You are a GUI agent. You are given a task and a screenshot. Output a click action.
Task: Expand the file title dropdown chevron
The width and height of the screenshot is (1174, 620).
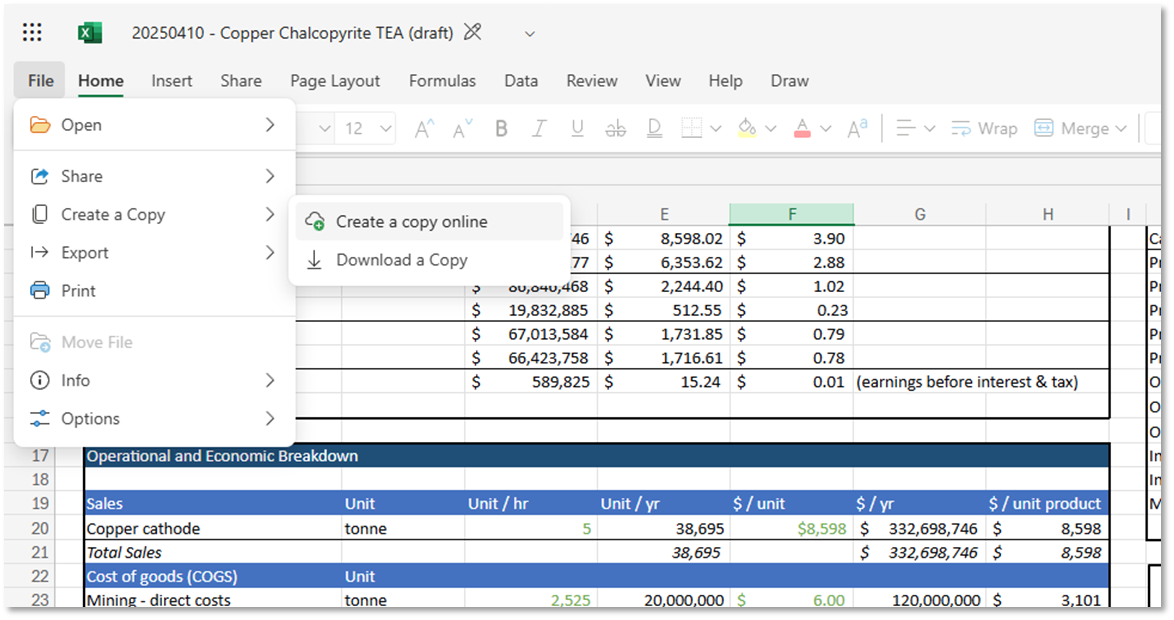pyautogui.click(x=529, y=34)
